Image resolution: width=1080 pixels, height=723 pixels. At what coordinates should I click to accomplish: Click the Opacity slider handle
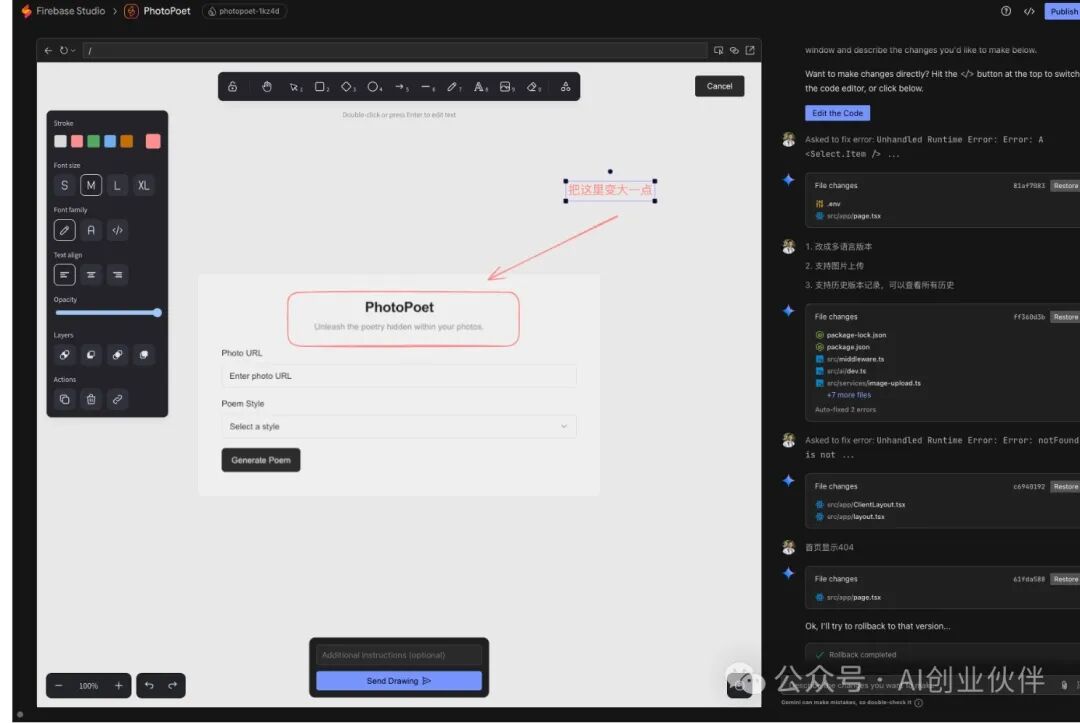(x=158, y=313)
